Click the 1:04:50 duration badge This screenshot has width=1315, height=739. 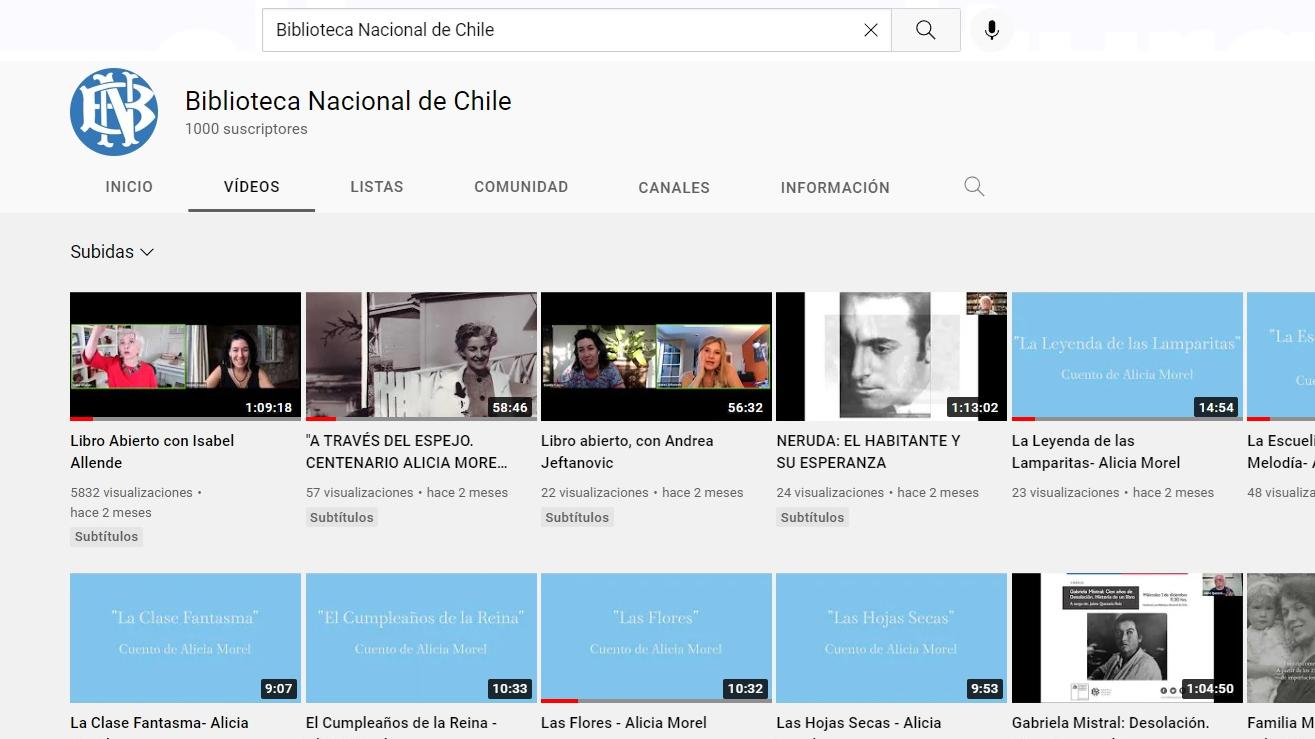pos(1210,689)
